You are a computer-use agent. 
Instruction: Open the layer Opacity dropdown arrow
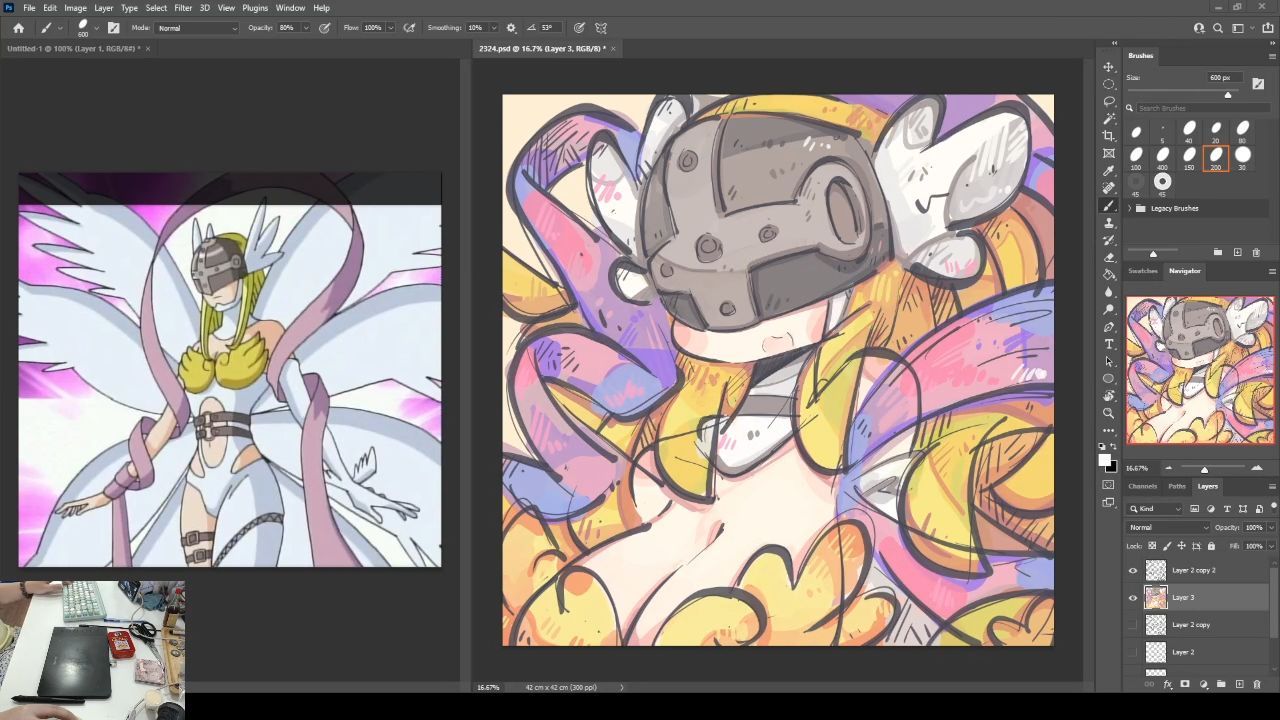(x=1271, y=527)
